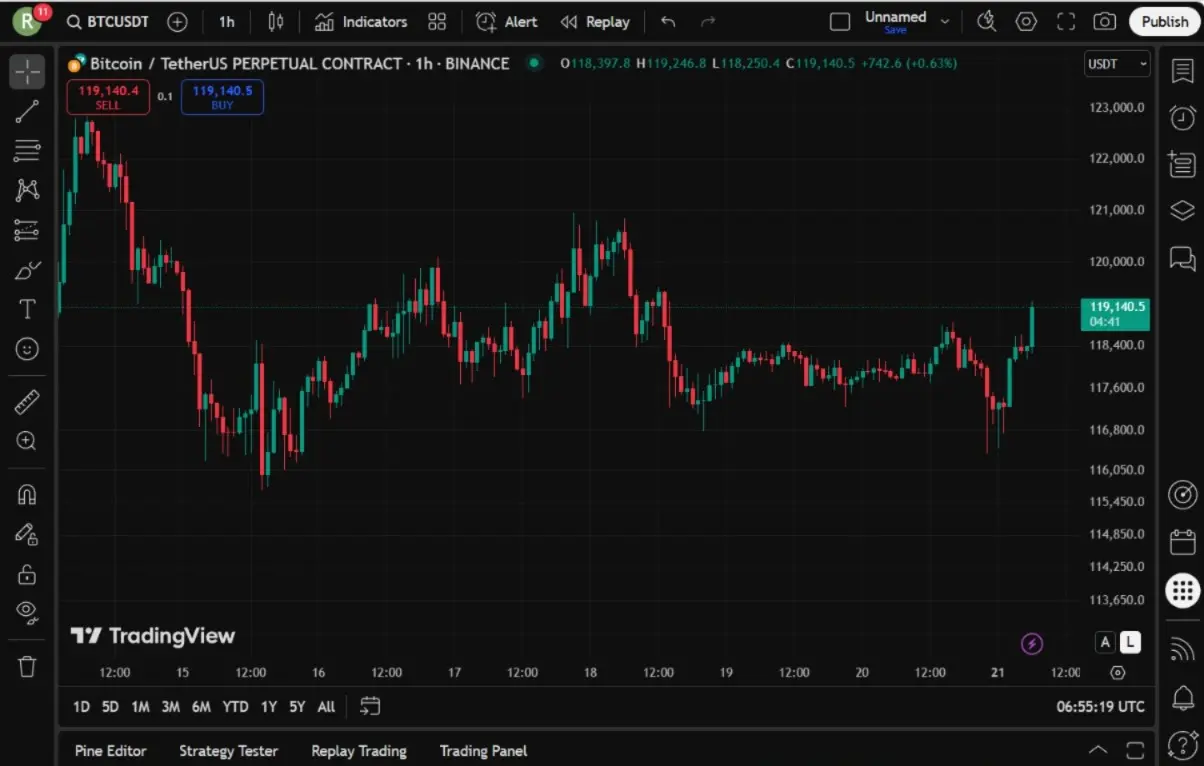Open time axis settings gear

pyautogui.click(x=1118, y=673)
